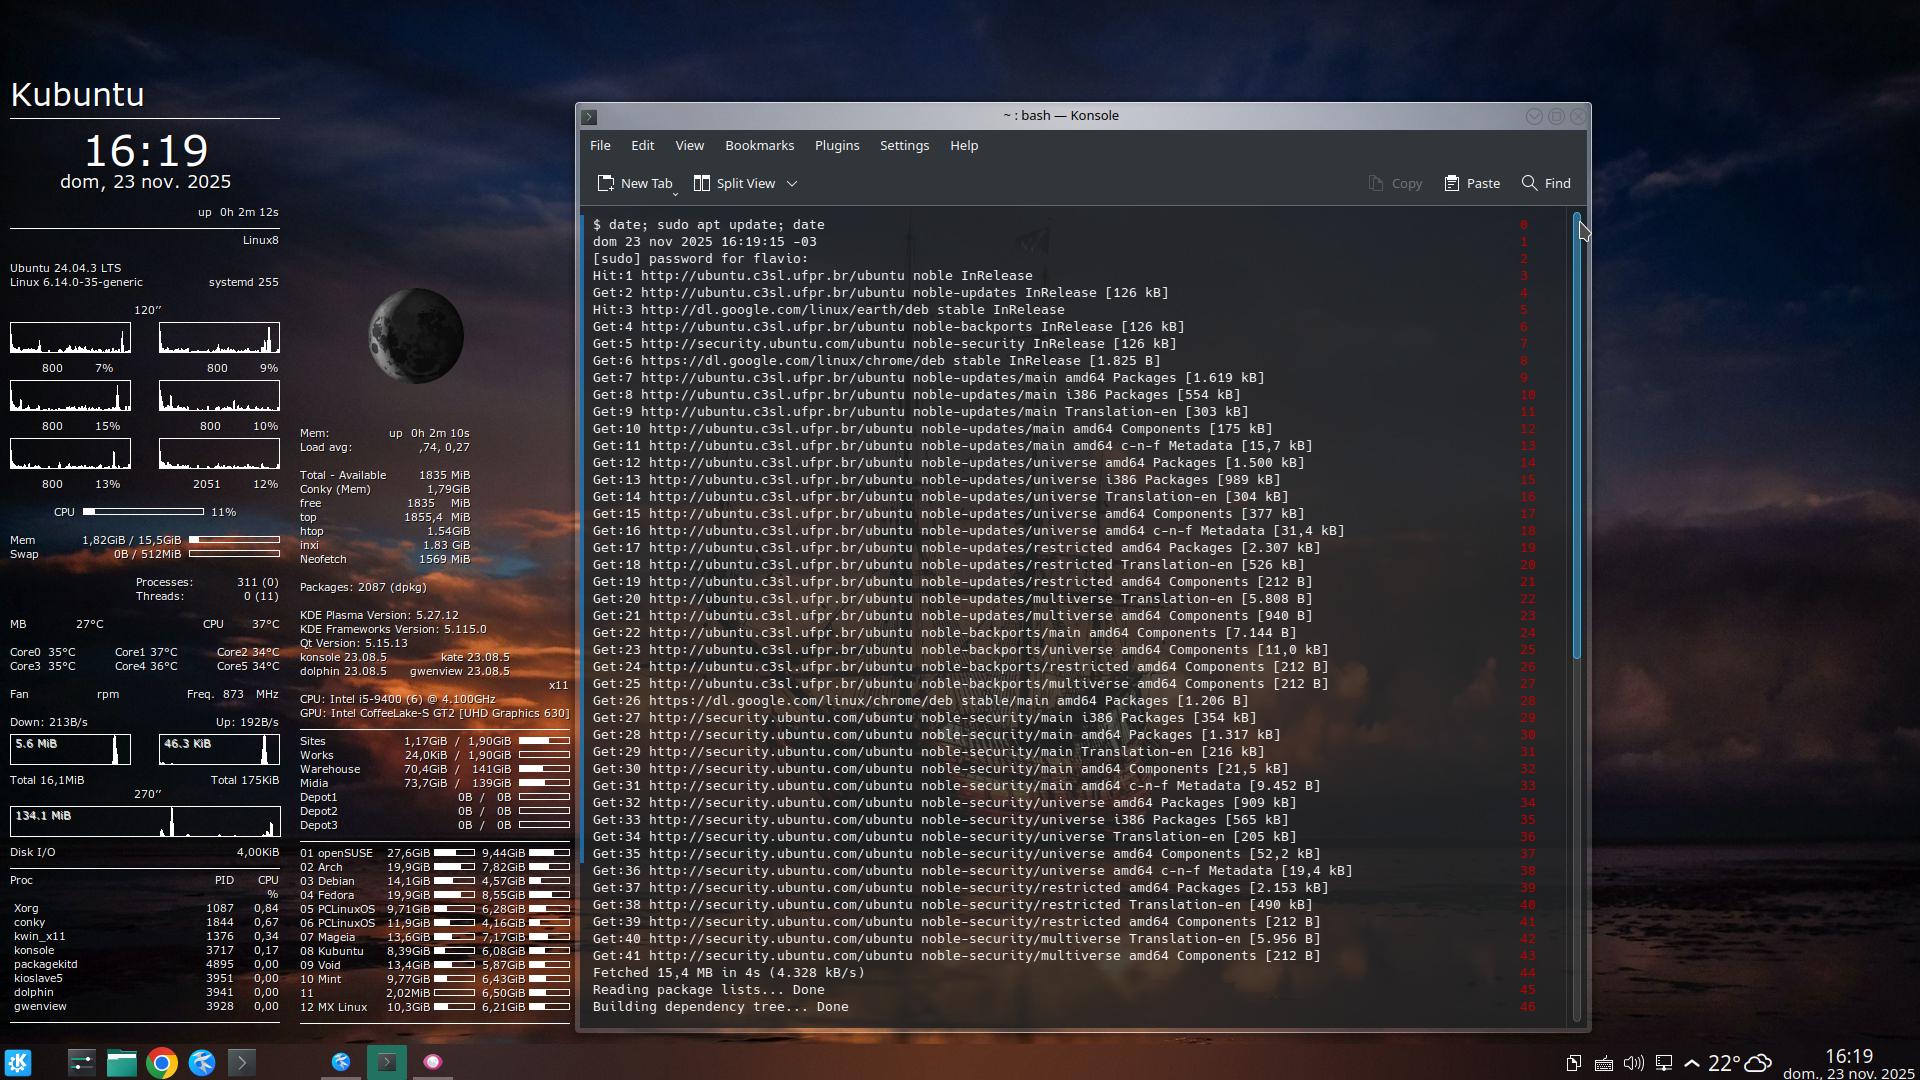1920x1080 pixels.
Task: Click the Split View toolbar button
Action: click(735, 183)
